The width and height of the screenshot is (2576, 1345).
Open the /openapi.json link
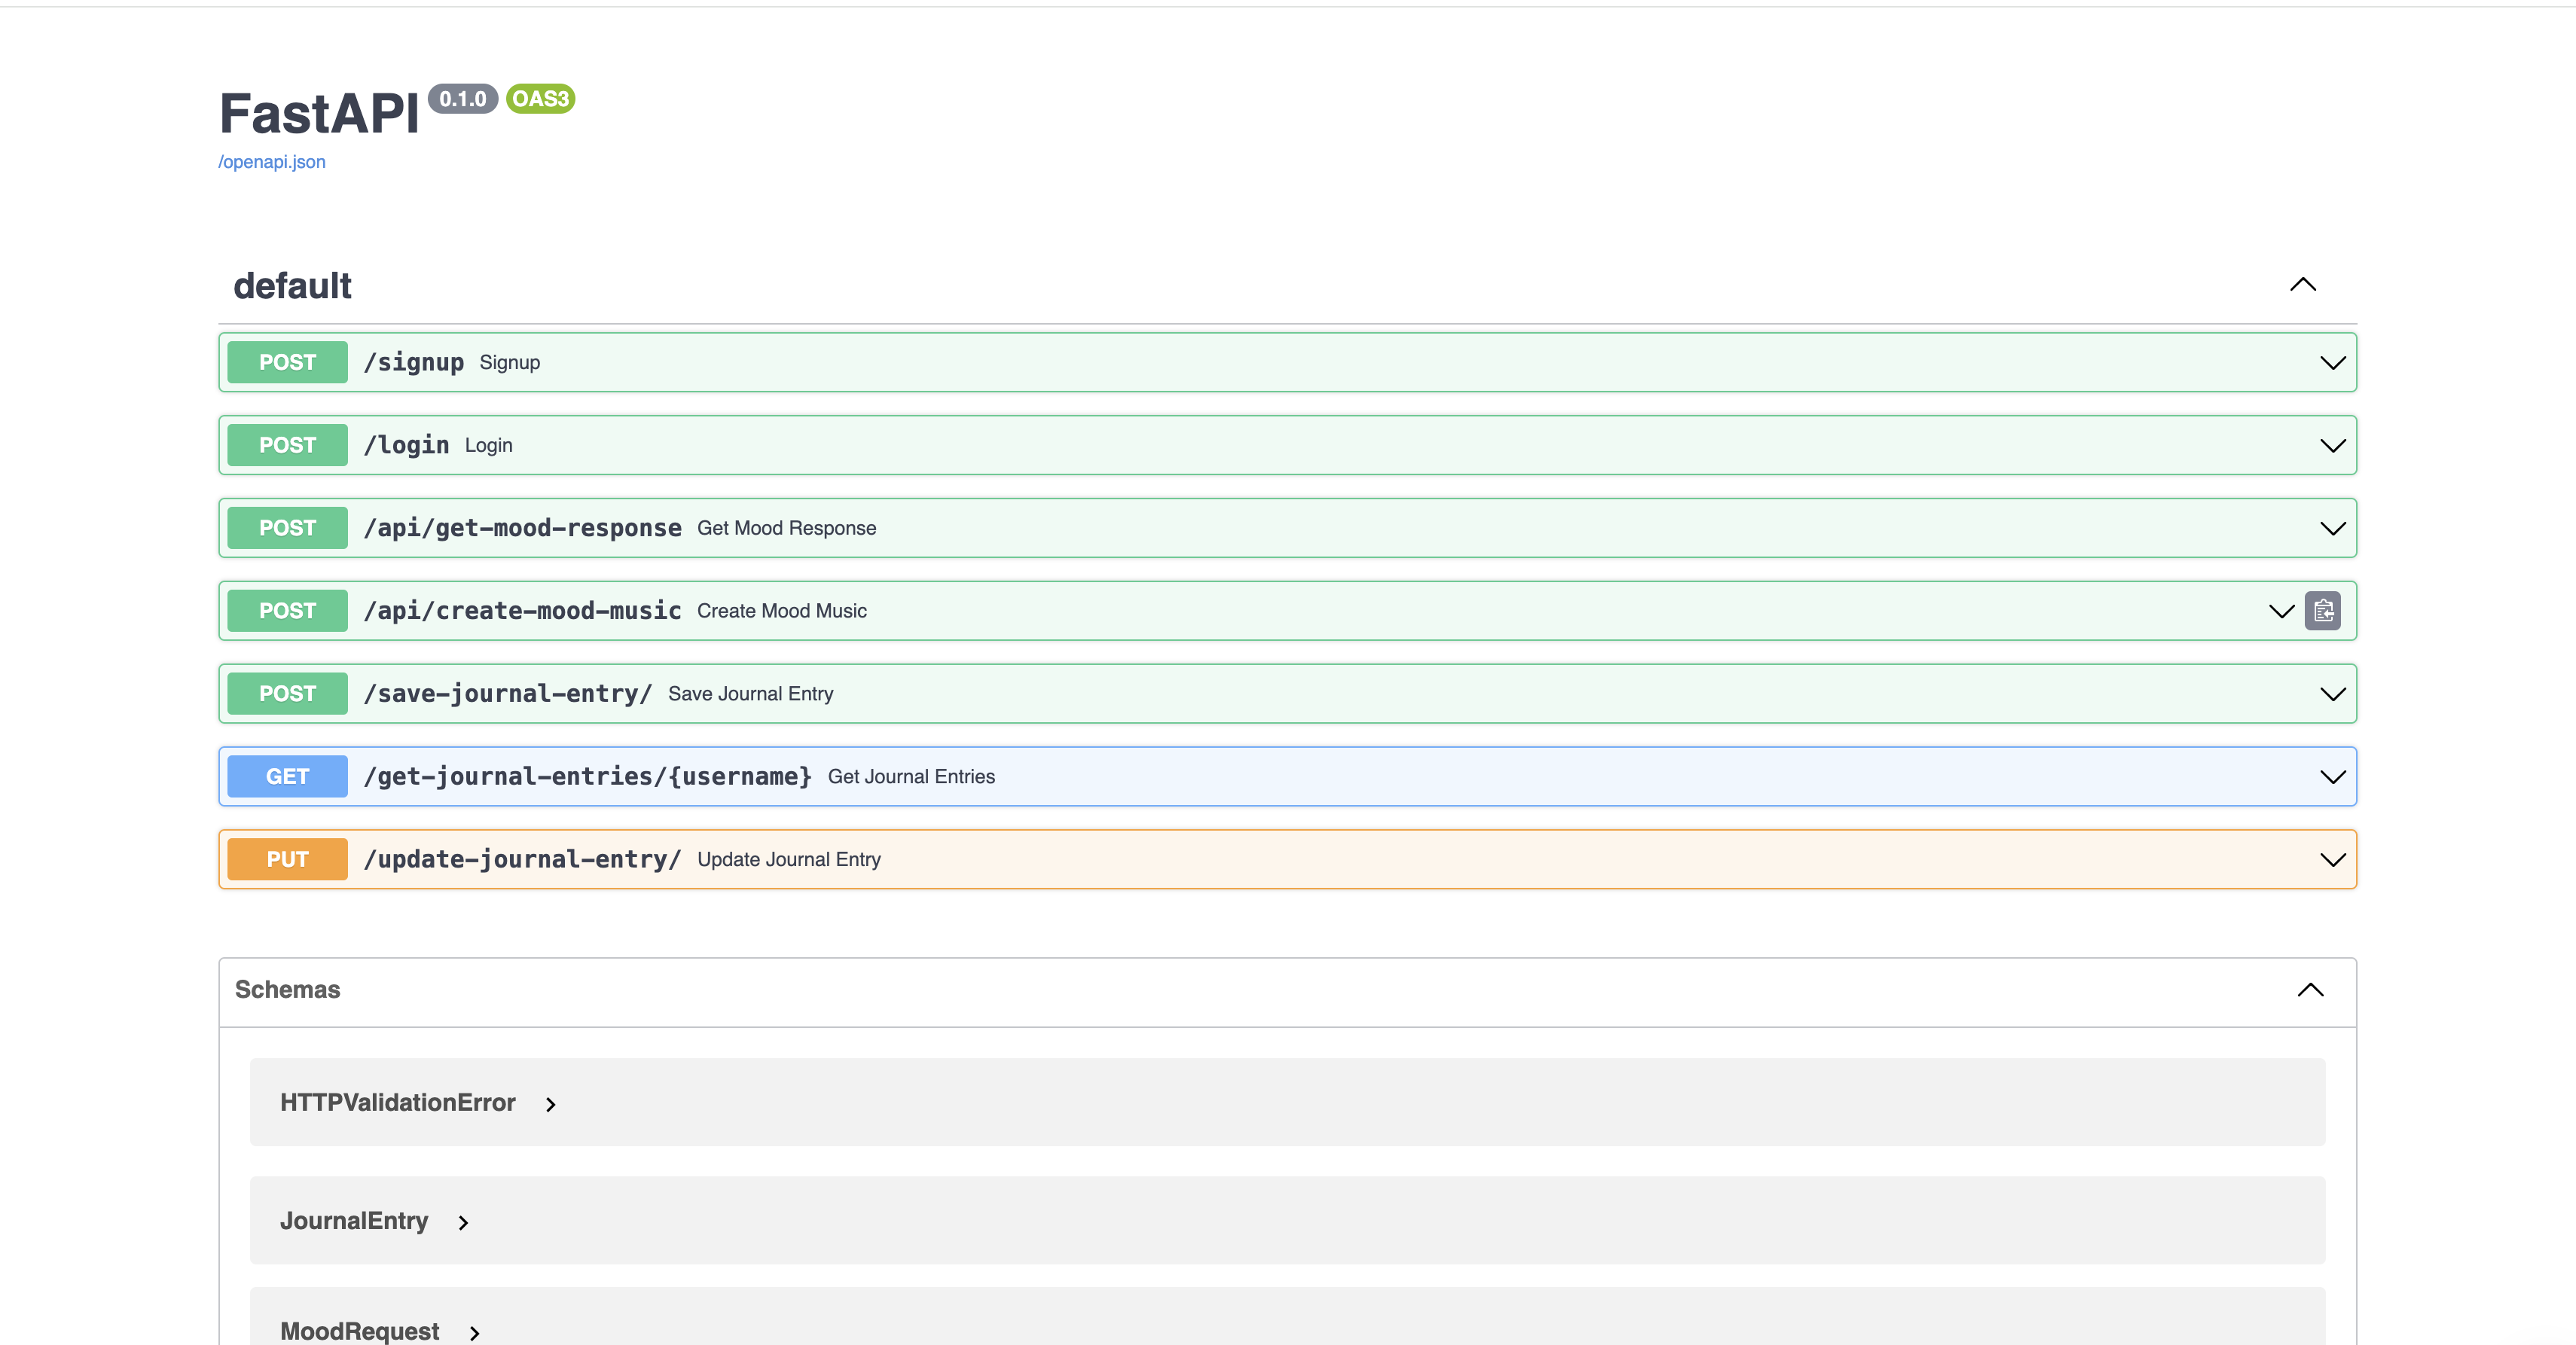272,162
